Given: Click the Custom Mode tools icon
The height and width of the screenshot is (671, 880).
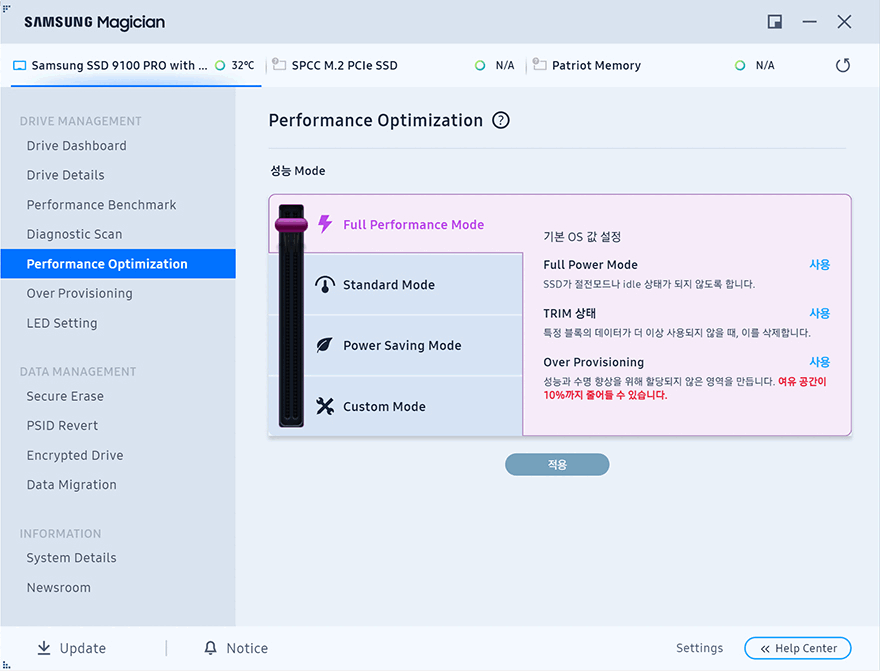Looking at the screenshot, I should point(324,406).
